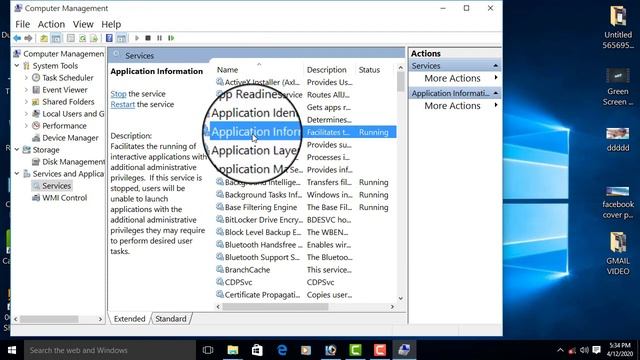
Task: Open the File menu
Action: pos(22,24)
